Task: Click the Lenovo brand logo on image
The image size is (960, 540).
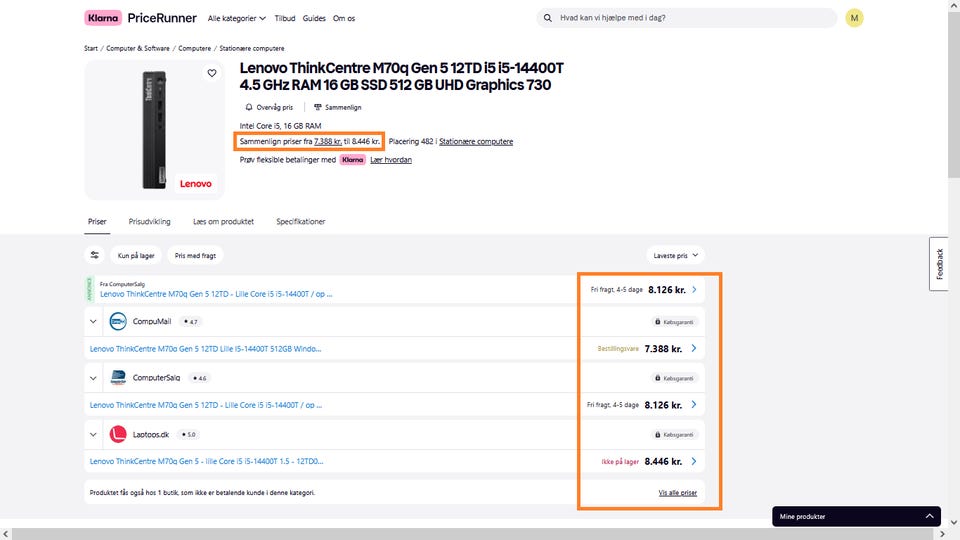Action: [x=195, y=184]
